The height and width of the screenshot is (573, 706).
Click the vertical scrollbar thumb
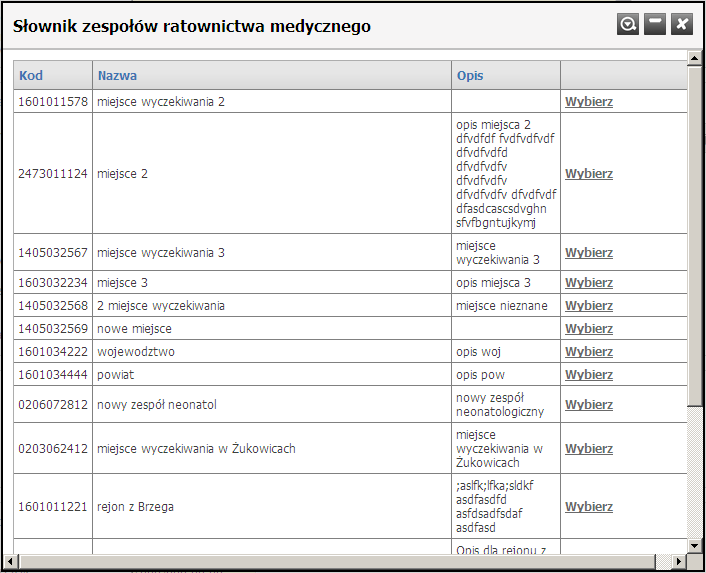coord(694,235)
